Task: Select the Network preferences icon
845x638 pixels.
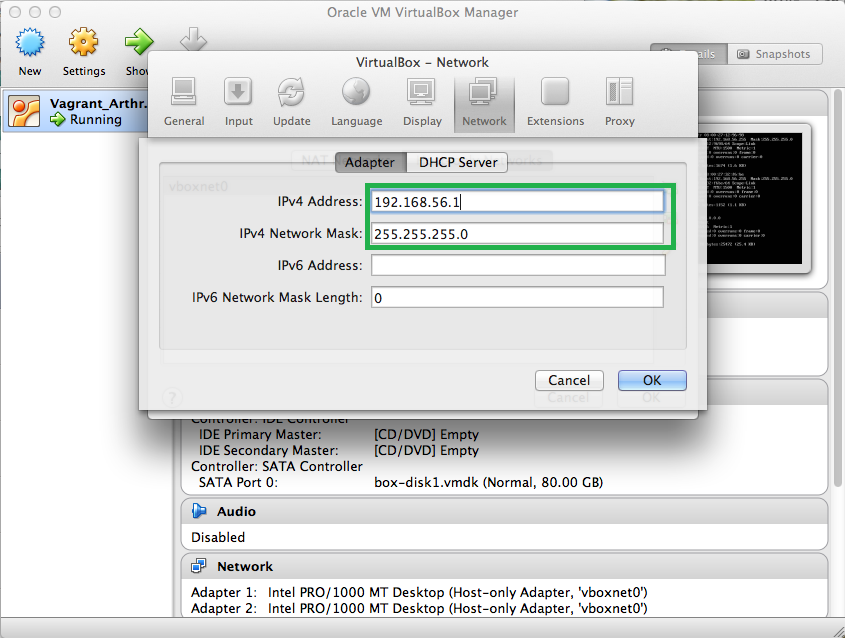Action: (x=483, y=92)
